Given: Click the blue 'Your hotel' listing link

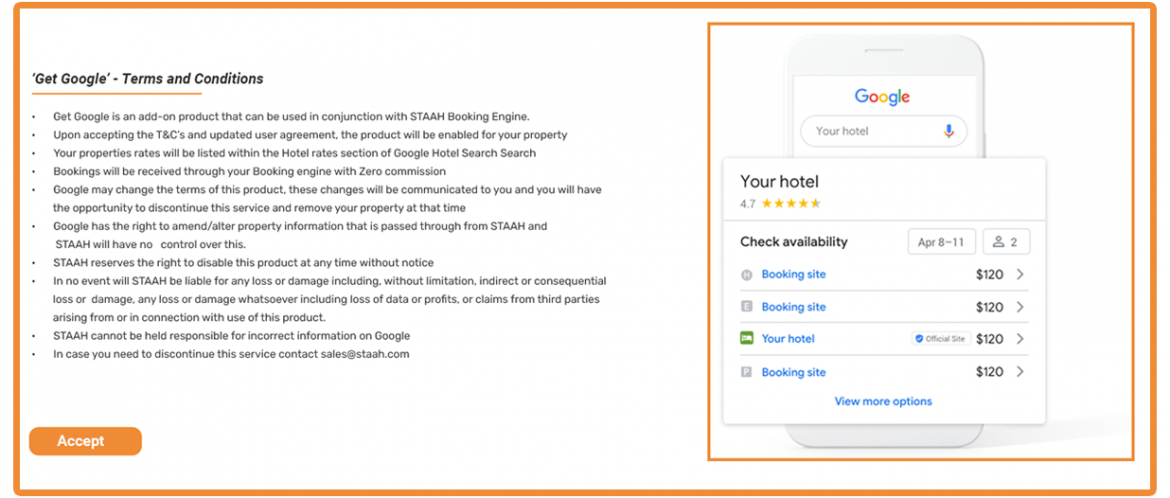Looking at the screenshot, I should click(x=788, y=339).
